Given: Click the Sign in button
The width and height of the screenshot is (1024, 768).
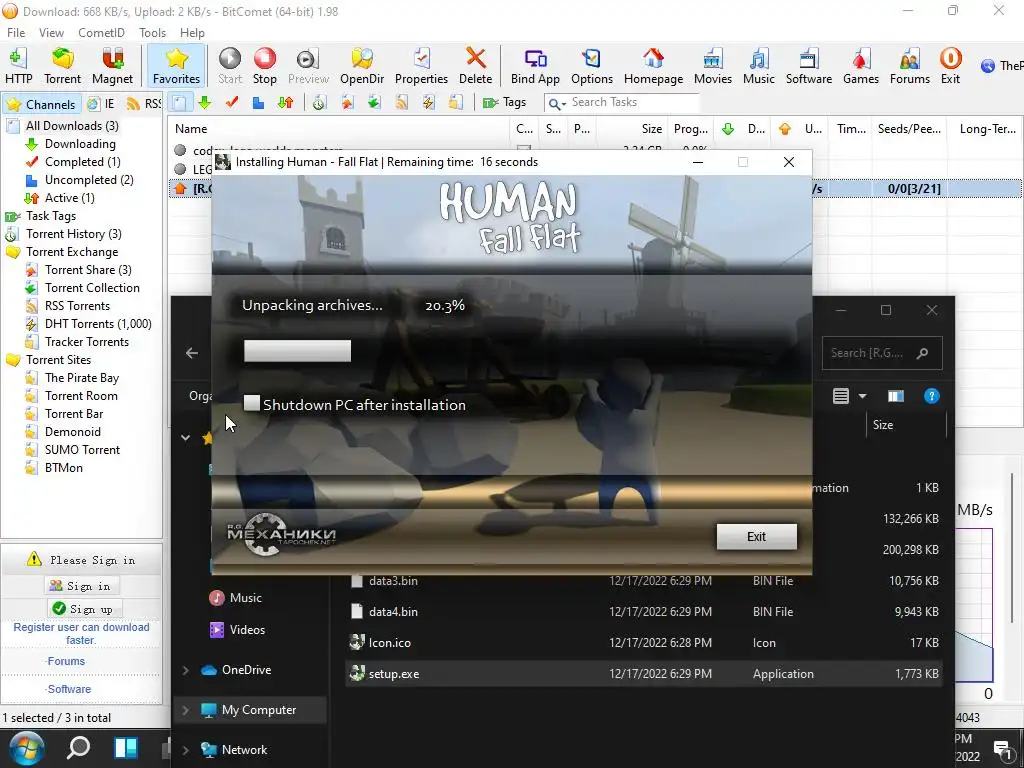Looking at the screenshot, I should [x=82, y=586].
